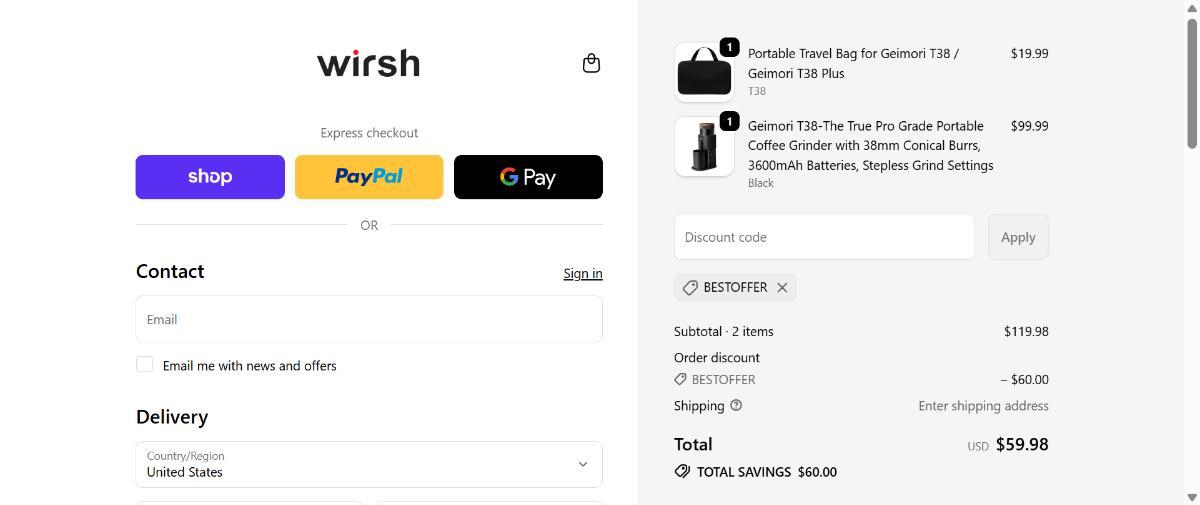Click the wirsh store logo

(x=368, y=63)
